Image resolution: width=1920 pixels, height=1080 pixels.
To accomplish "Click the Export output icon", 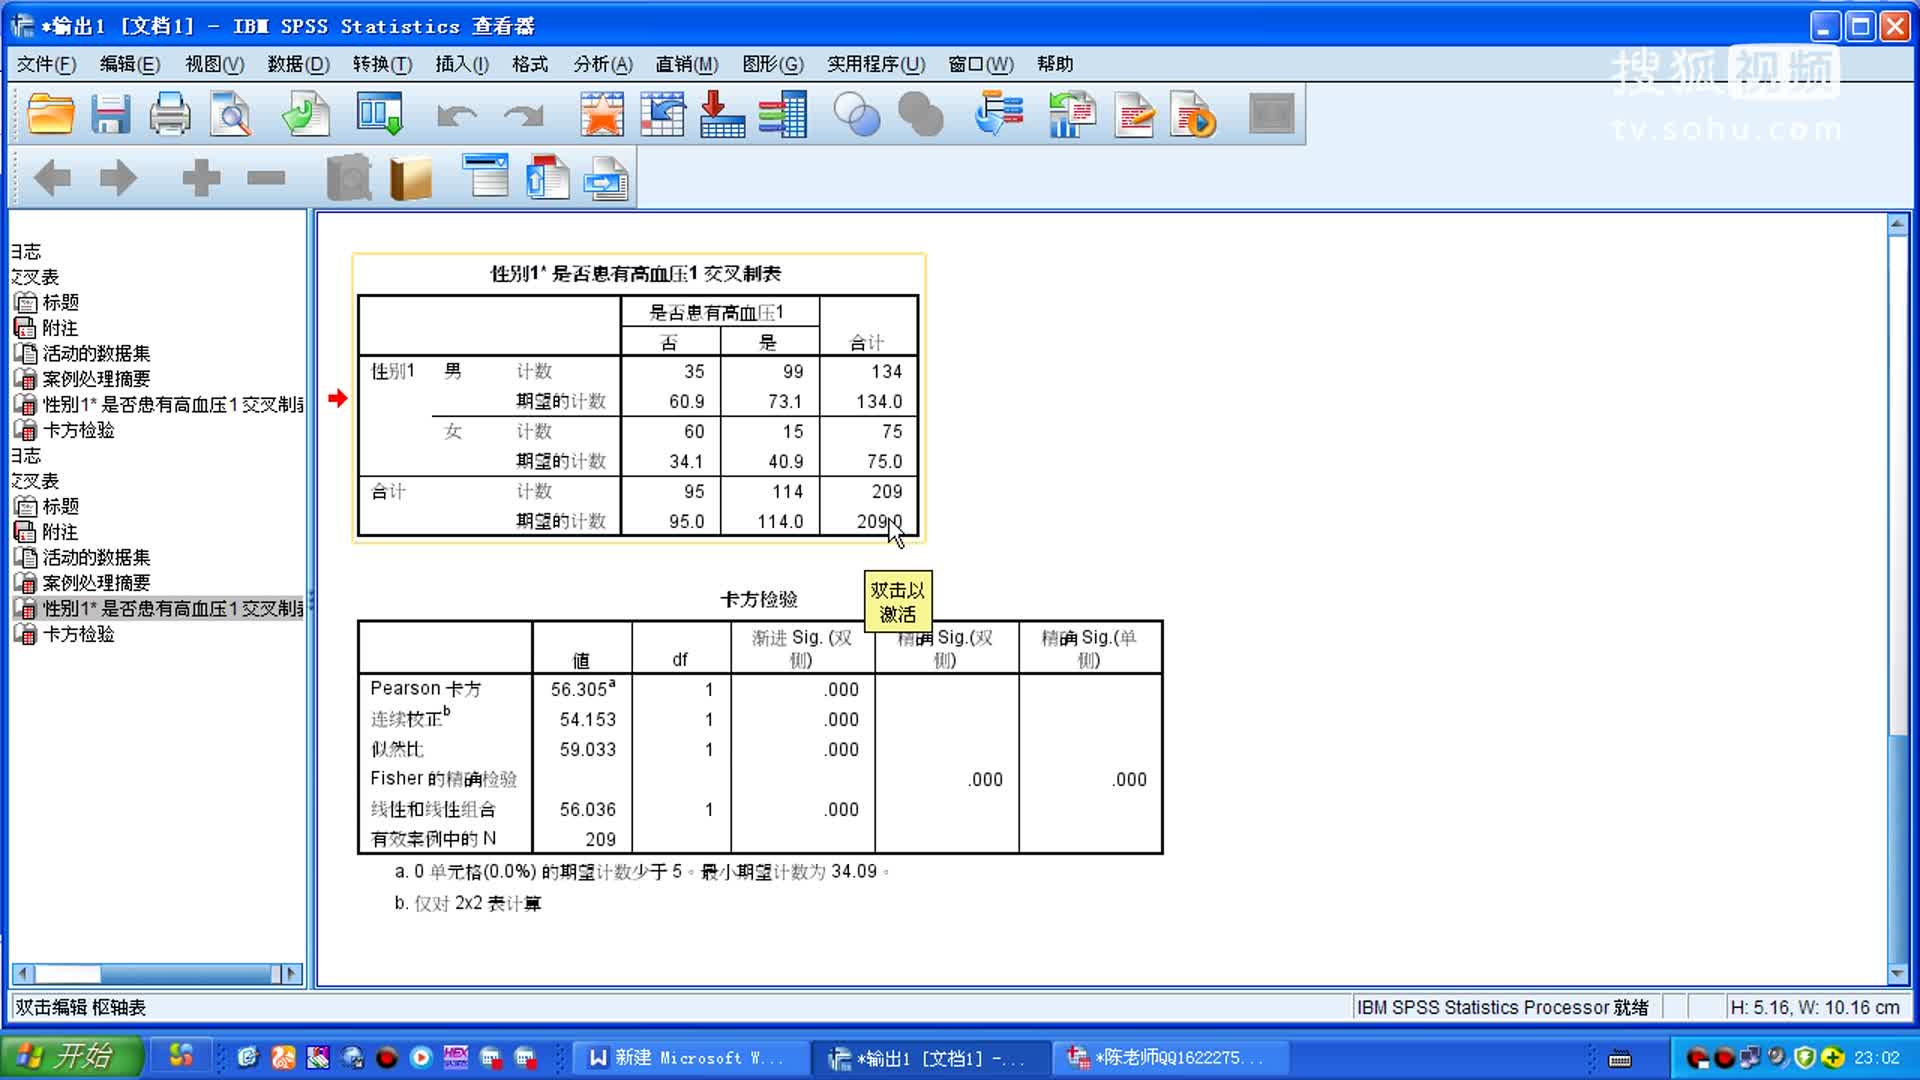I will click(x=305, y=114).
